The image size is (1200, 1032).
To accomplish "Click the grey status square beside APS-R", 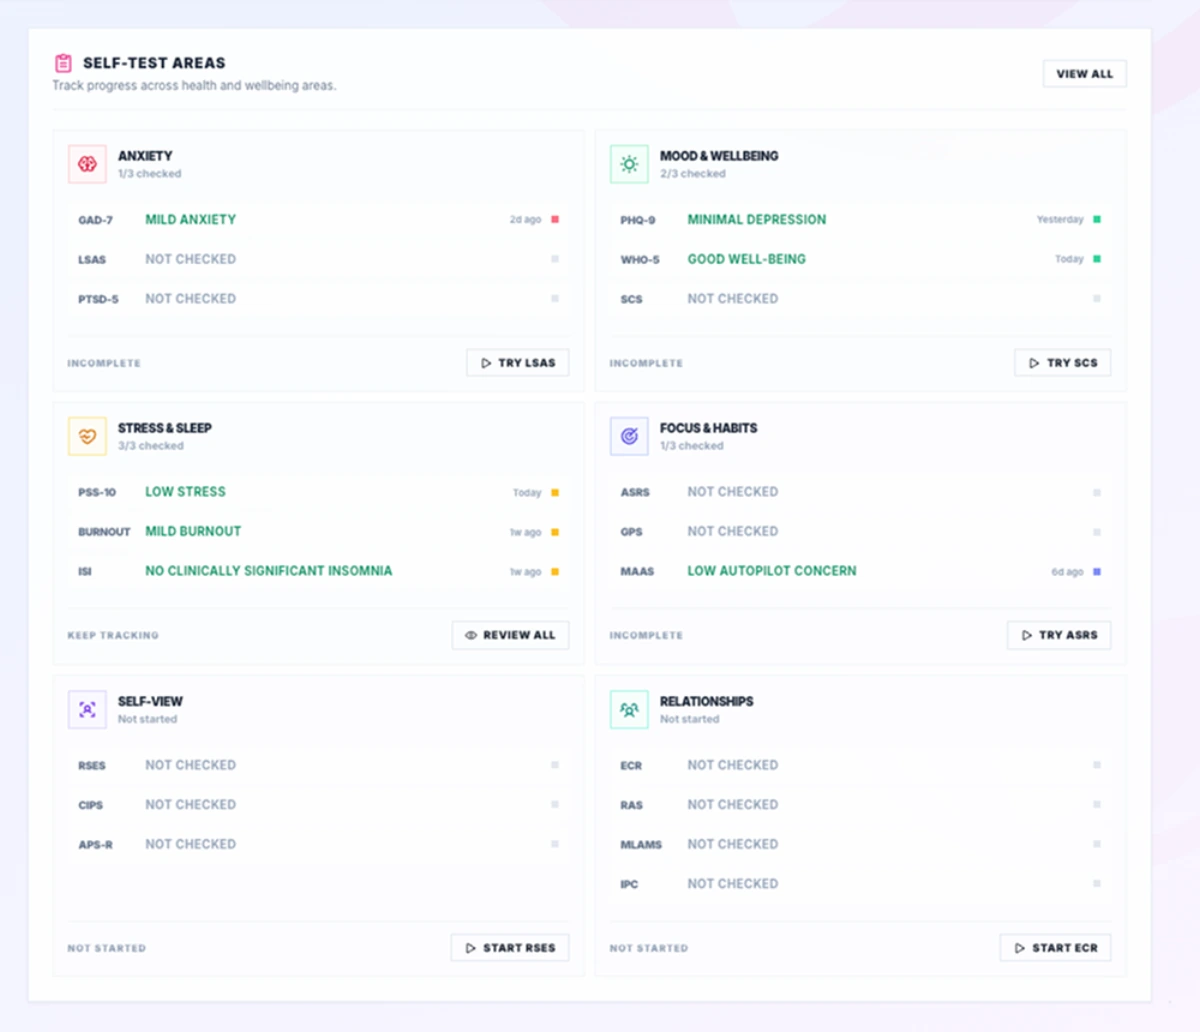I will (x=555, y=844).
